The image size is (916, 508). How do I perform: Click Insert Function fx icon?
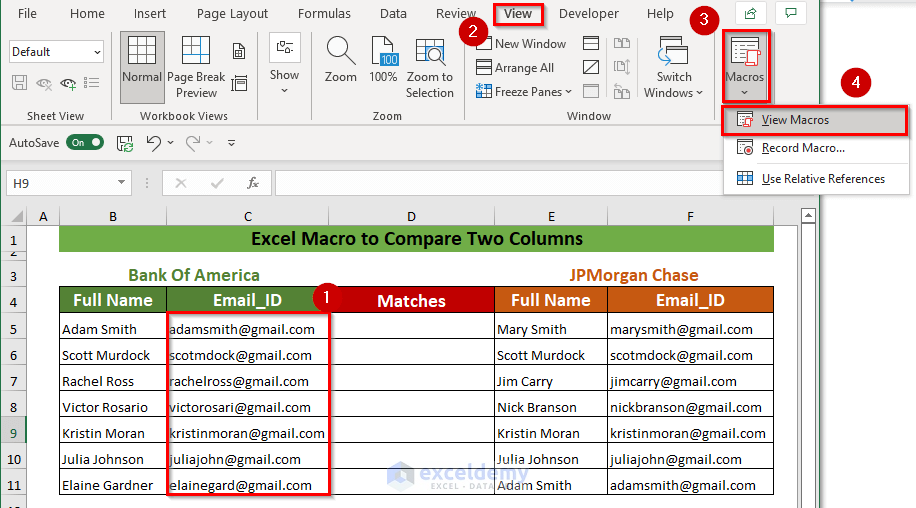pyautogui.click(x=253, y=183)
